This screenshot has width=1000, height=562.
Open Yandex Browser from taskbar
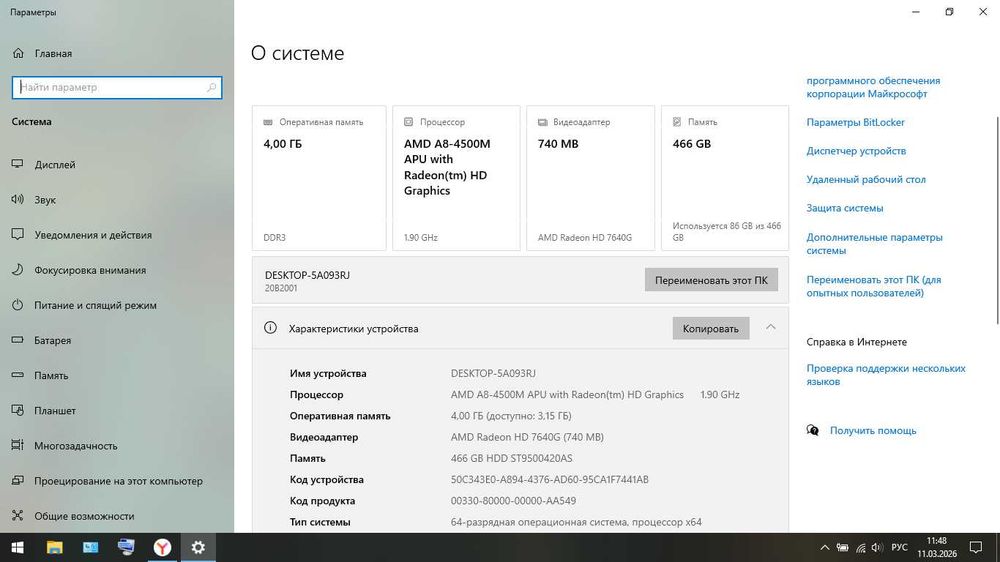(x=163, y=547)
